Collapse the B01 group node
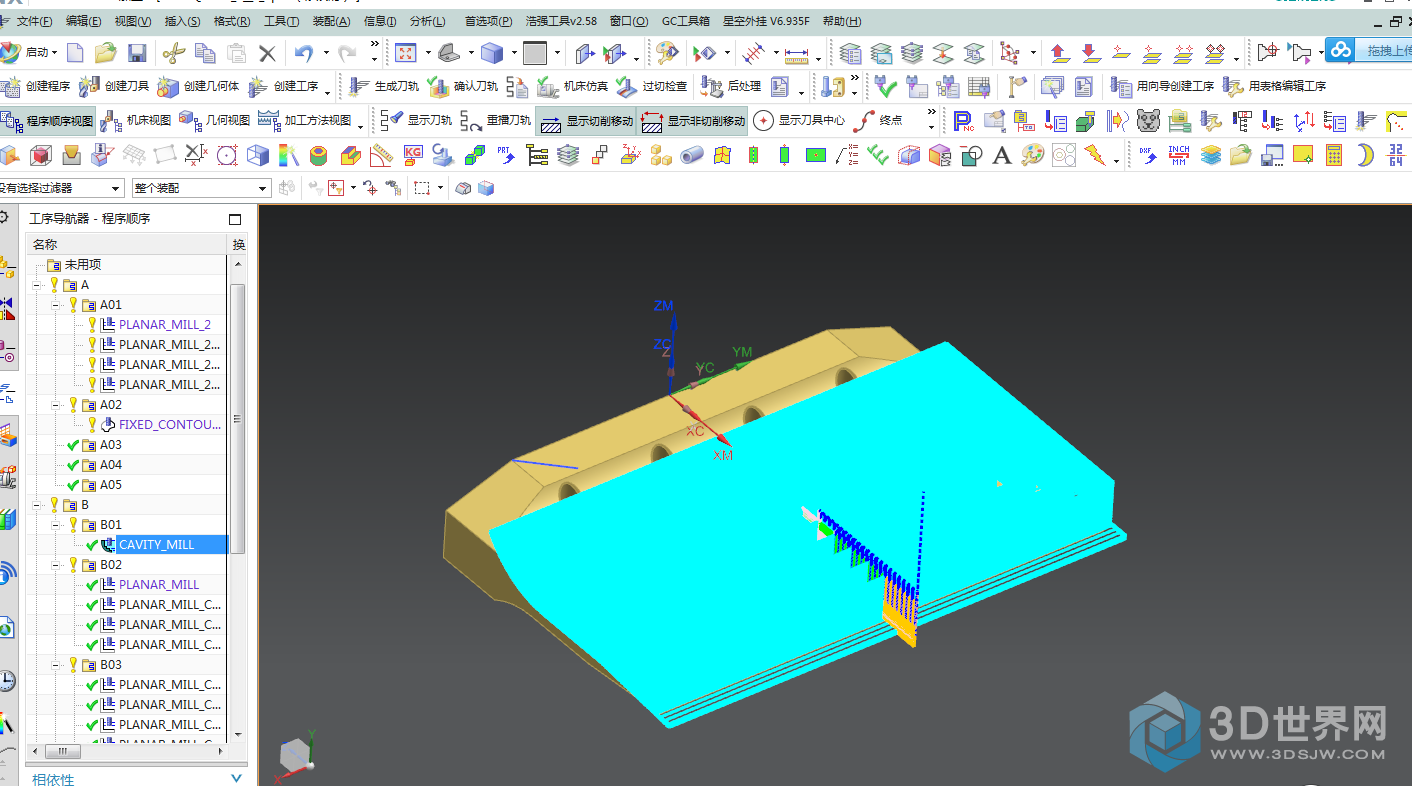Viewport: 1412px width, 786px height. (57, 525)
